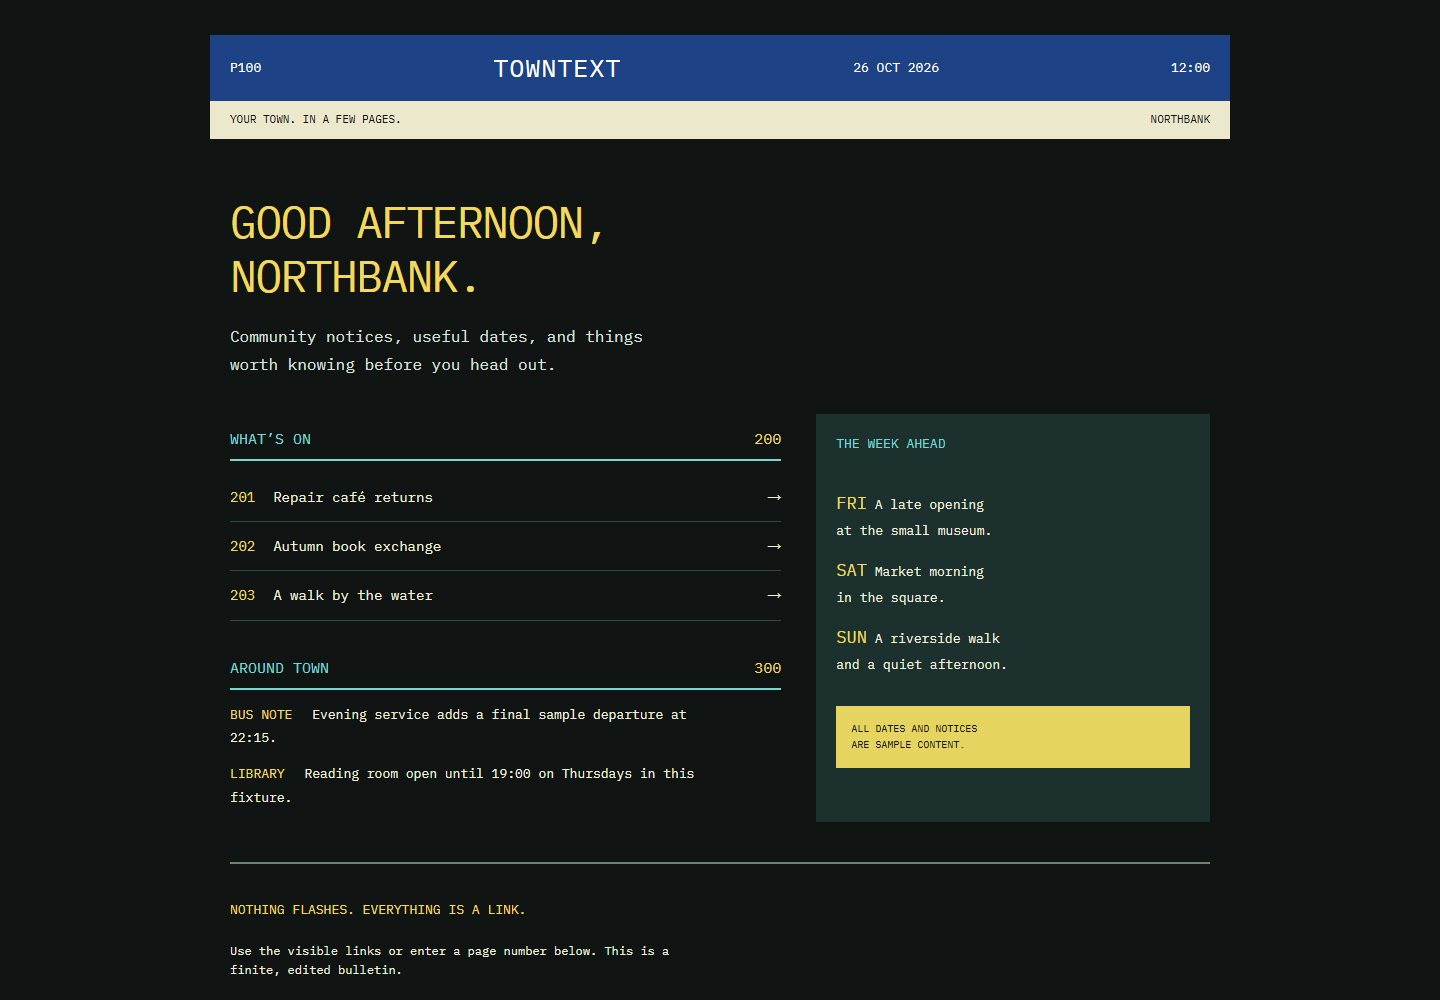Click the yellow sample content notice

[1013, 737]
